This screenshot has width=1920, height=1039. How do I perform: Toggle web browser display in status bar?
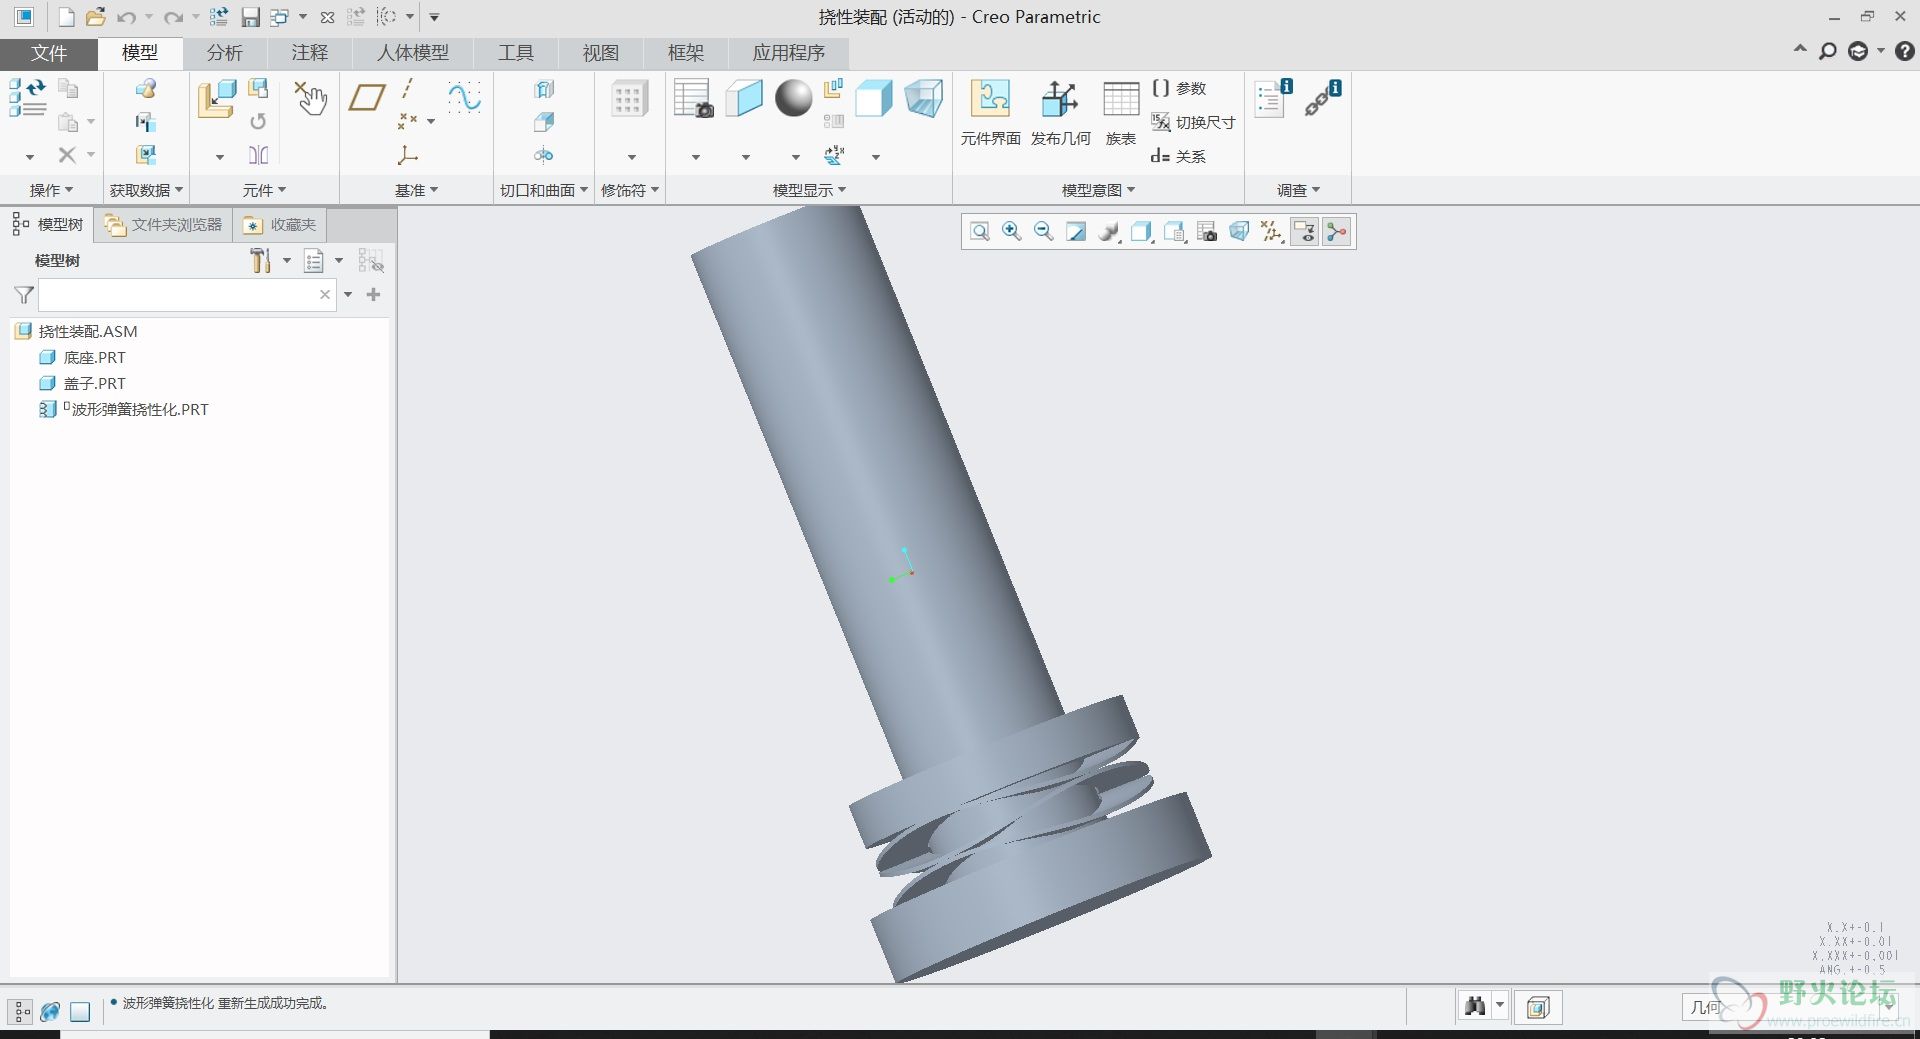point(50,1012)
